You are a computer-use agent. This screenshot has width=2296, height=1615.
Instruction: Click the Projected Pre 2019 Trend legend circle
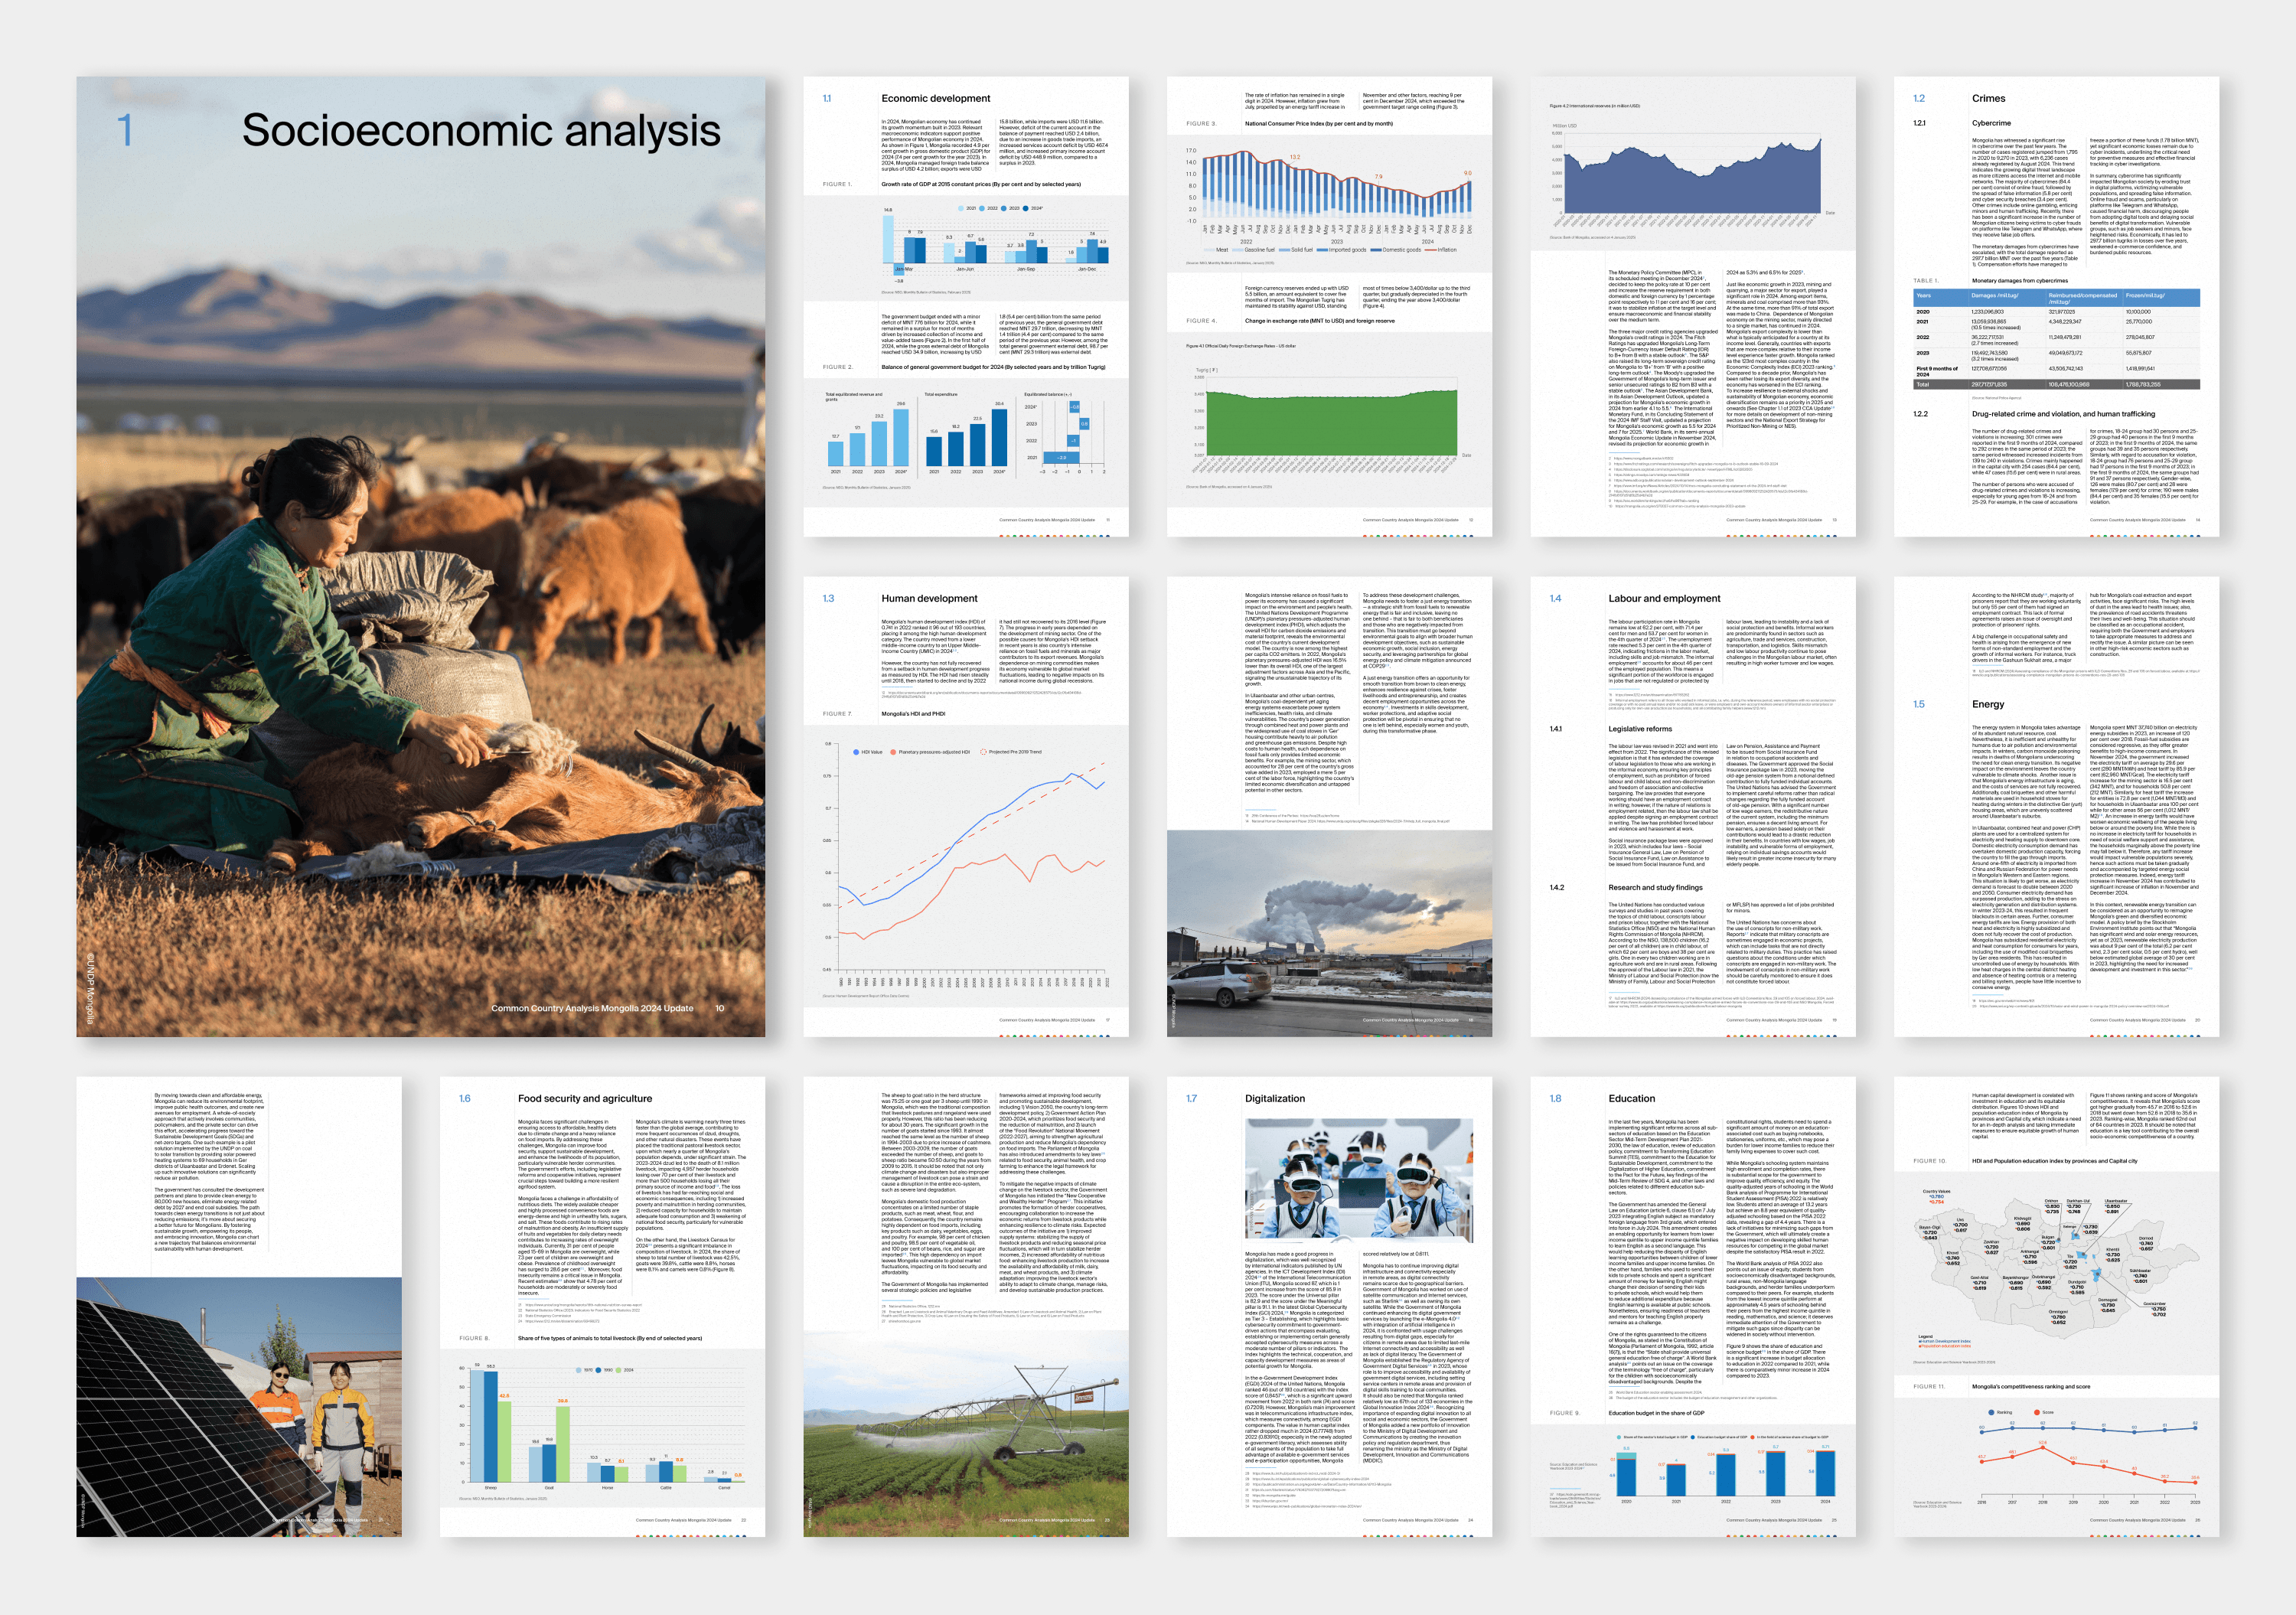984,752
